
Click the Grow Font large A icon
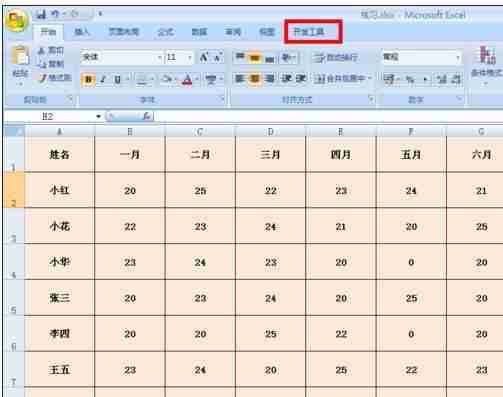pos(204,57)
